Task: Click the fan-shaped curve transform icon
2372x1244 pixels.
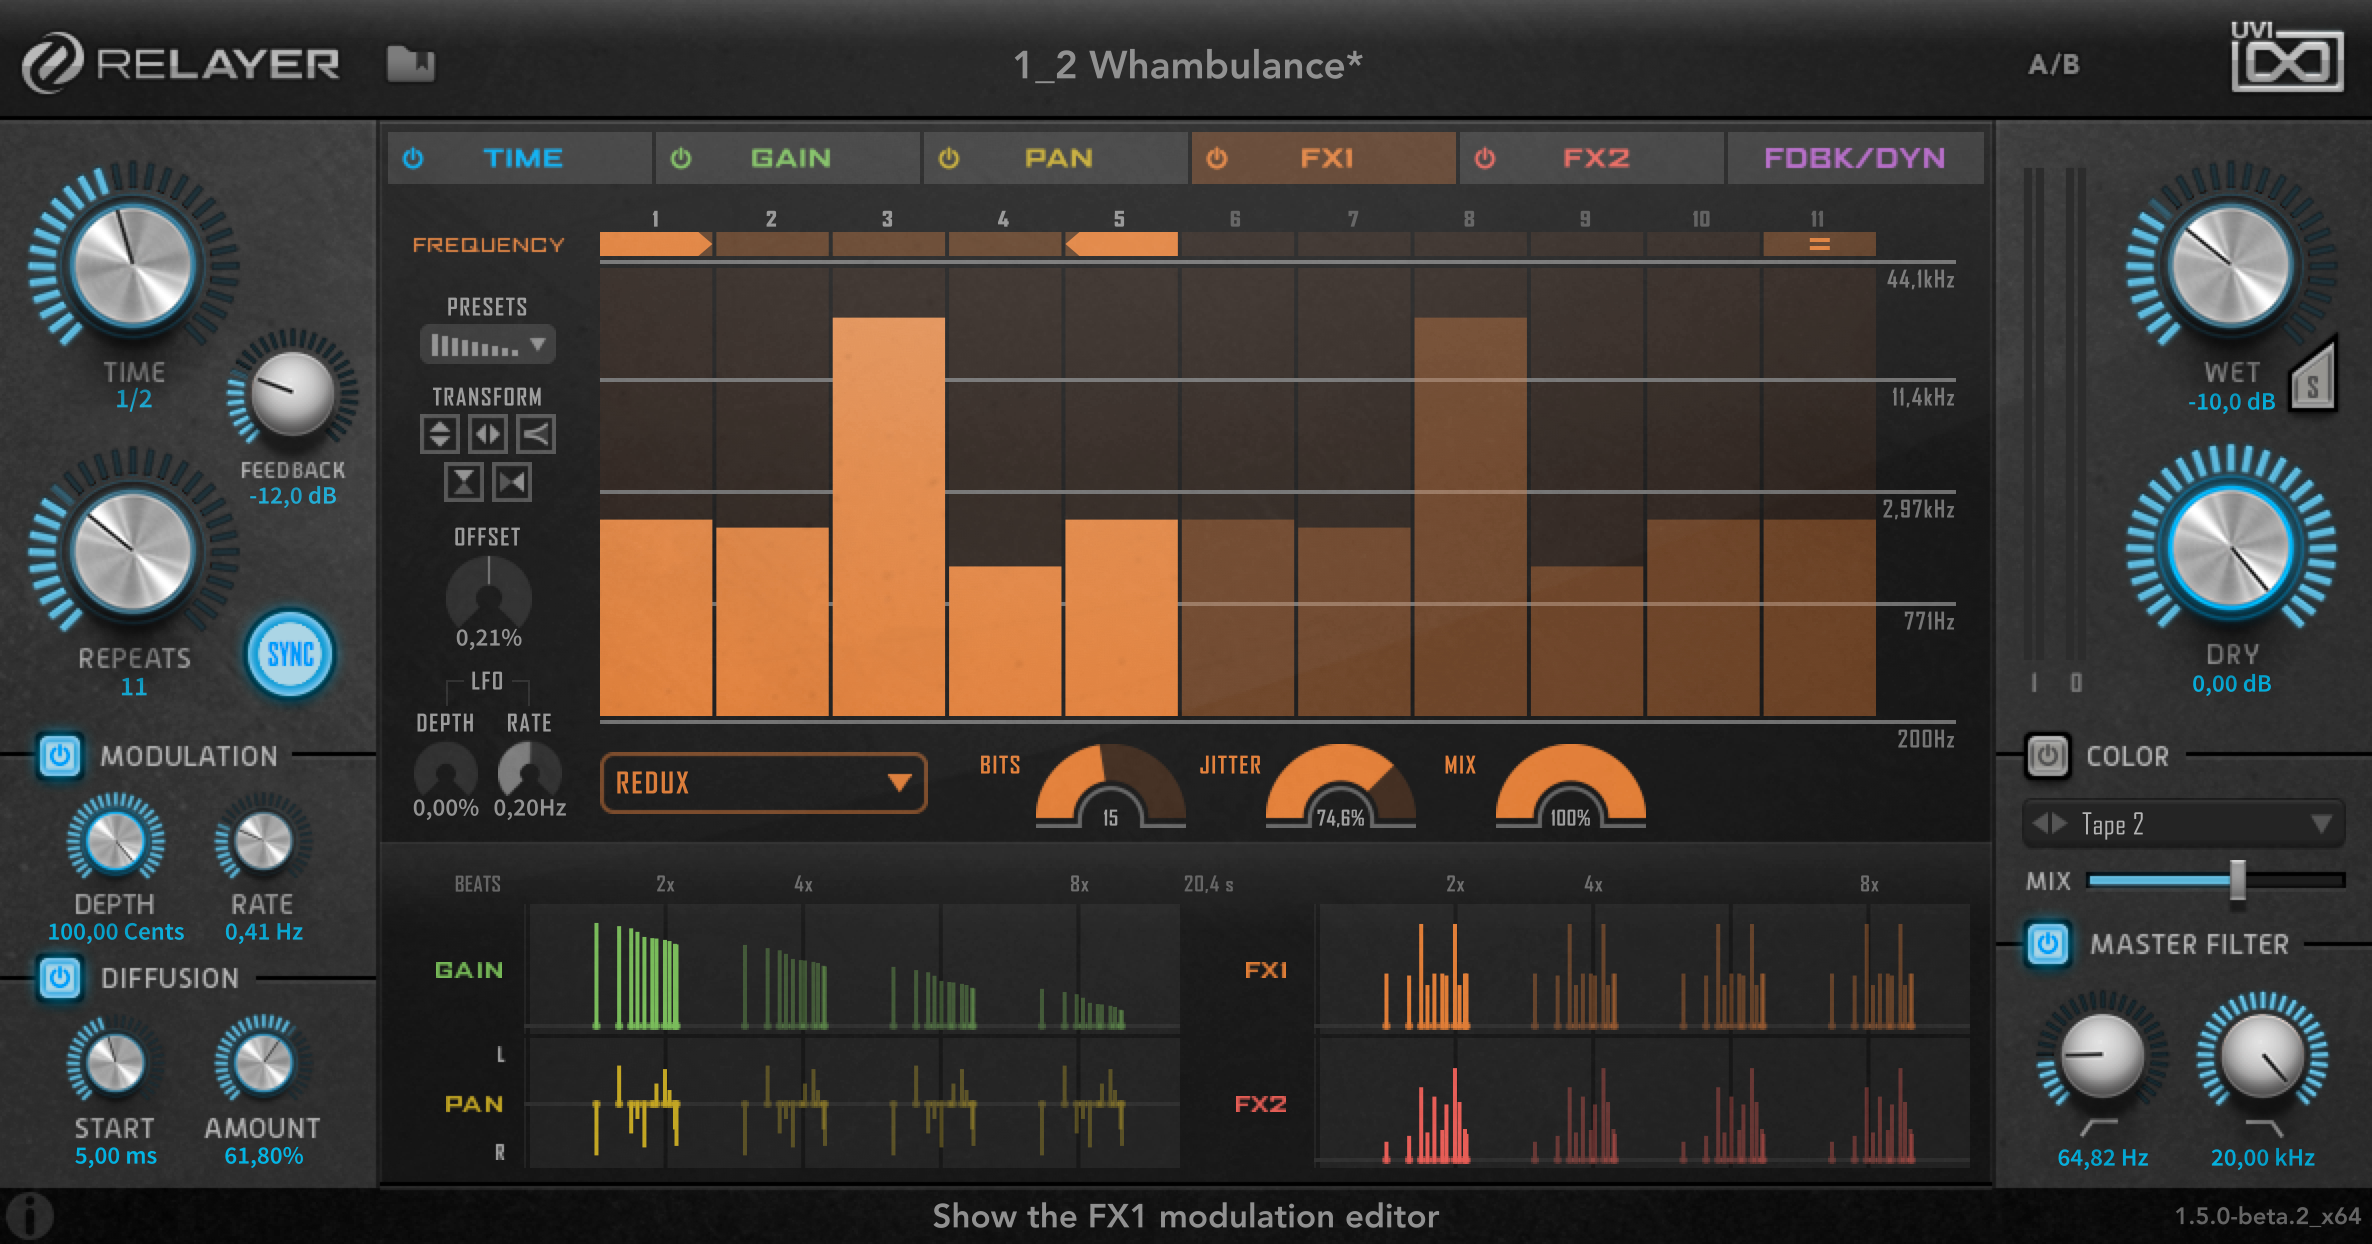Action: point(536,434)
